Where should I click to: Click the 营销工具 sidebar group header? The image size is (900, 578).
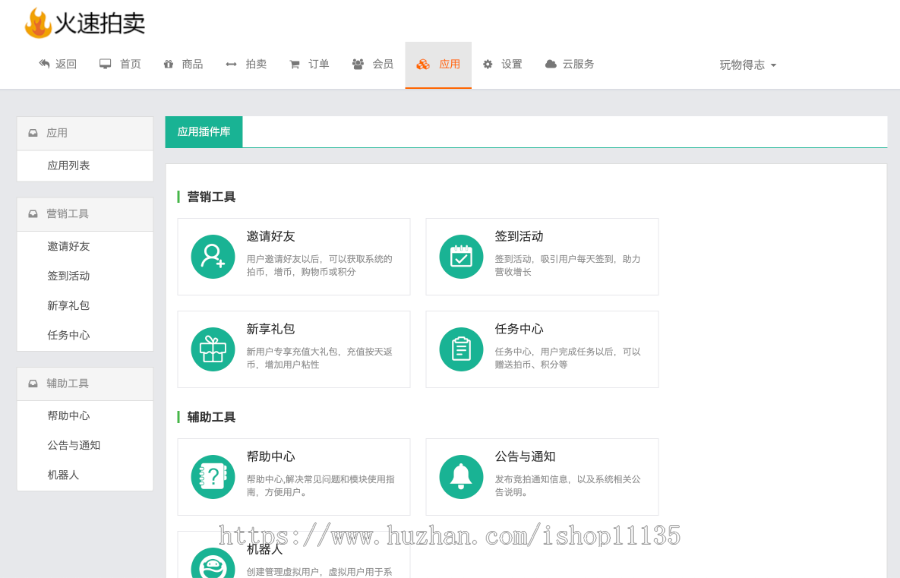(x=85, y=215)
